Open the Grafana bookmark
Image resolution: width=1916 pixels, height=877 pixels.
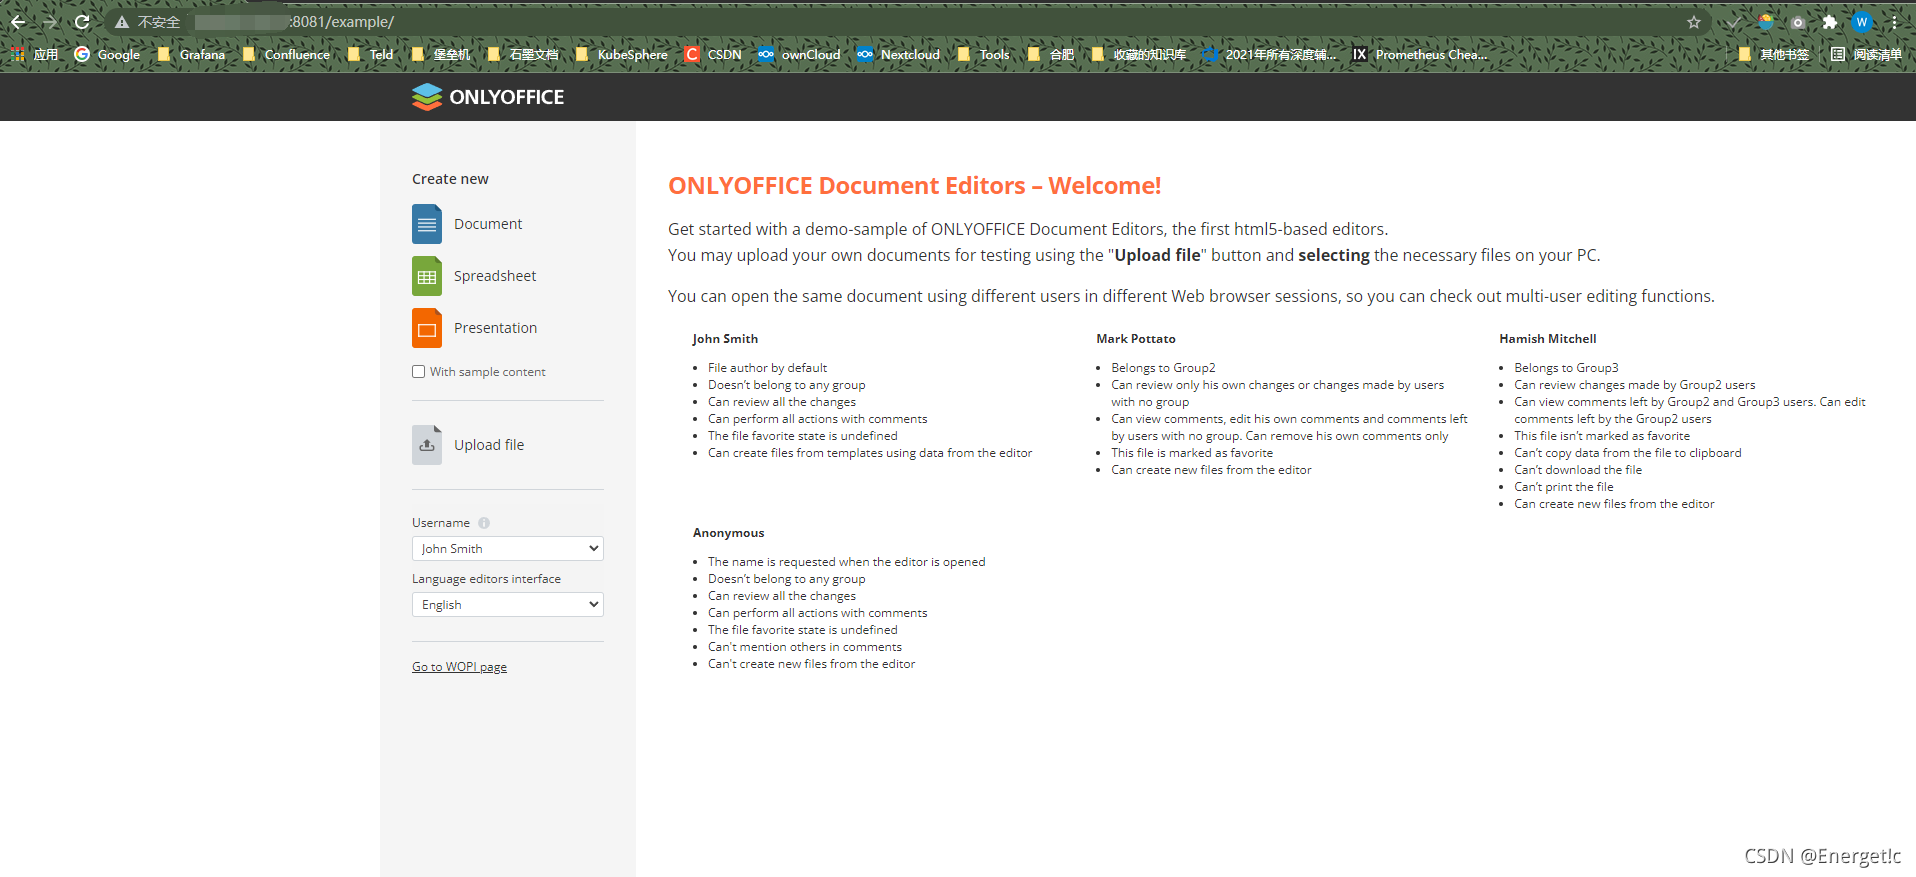(x=191, y=55)
